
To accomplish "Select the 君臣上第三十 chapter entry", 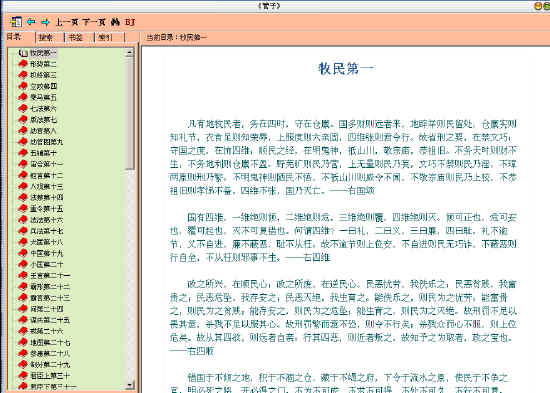I will (50, 376).
